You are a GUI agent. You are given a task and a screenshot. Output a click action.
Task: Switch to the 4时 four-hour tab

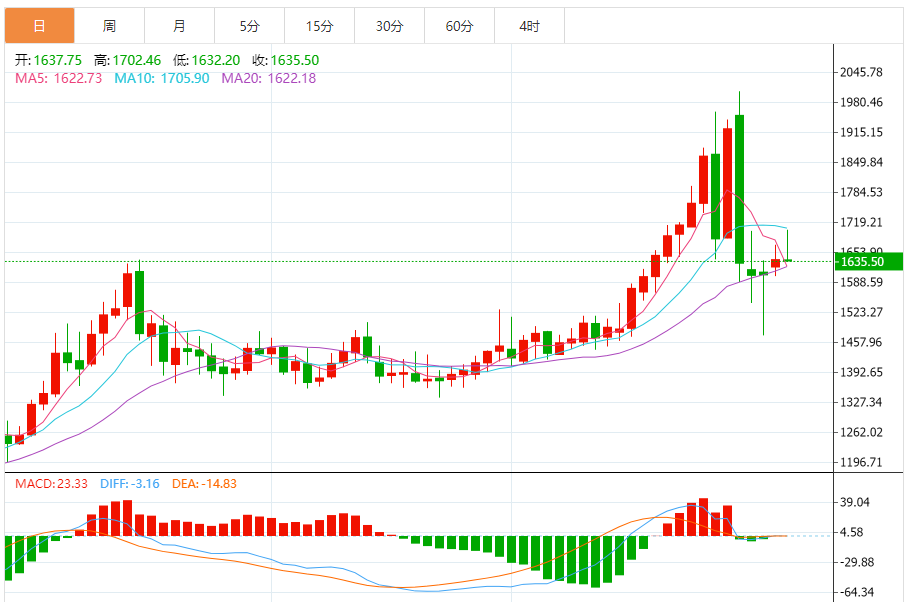pos(529,26)
